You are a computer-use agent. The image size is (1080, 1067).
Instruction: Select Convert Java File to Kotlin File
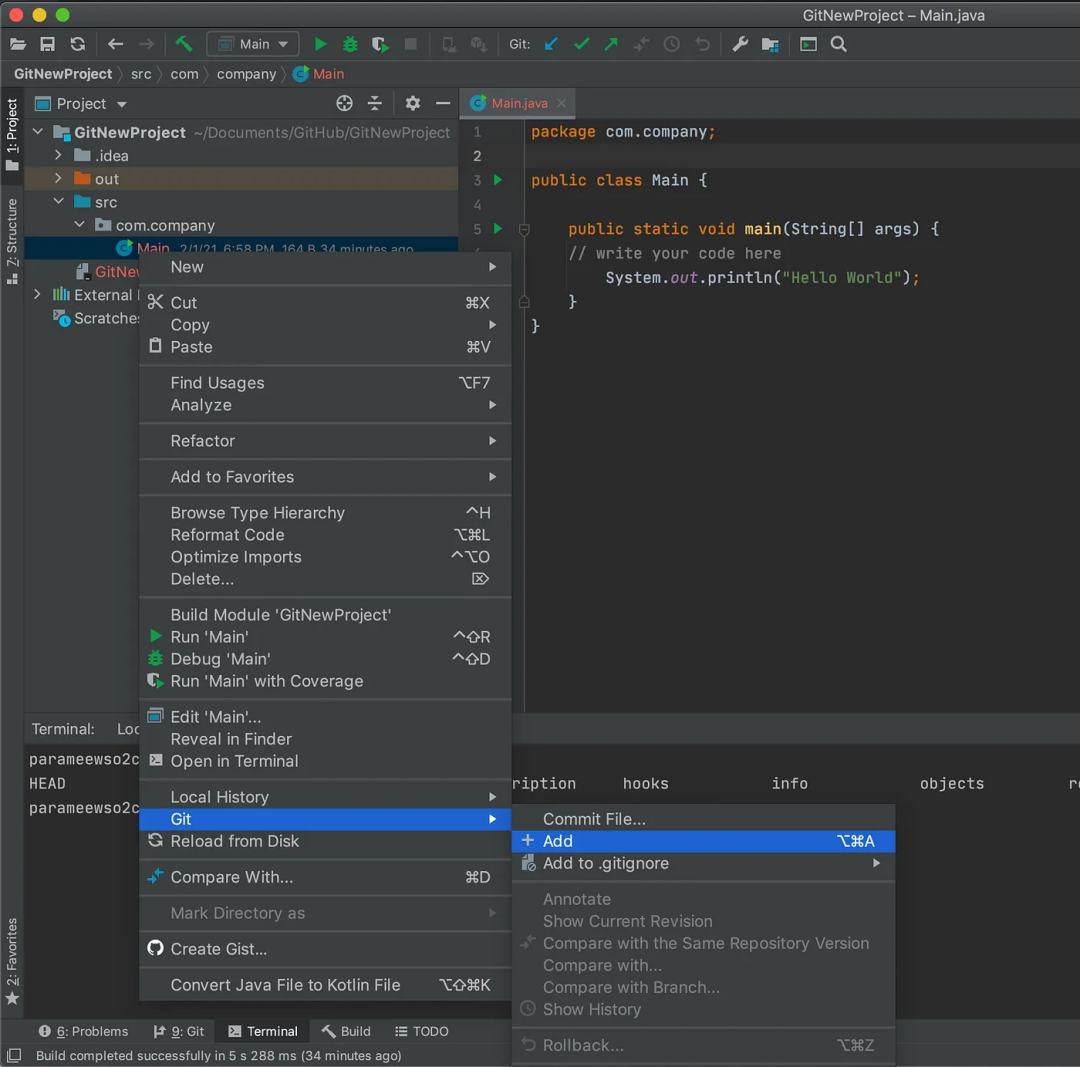(325, 985)
